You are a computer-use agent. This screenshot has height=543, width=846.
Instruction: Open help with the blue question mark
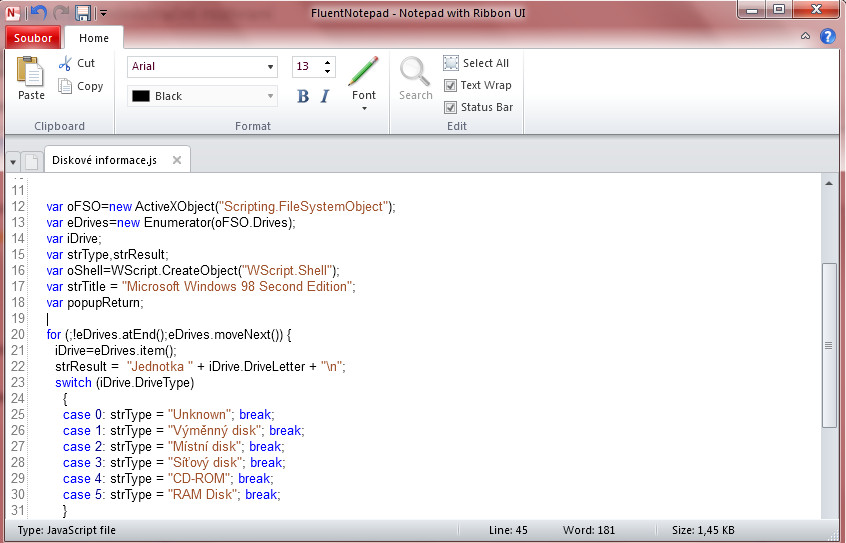pos(827,36)
